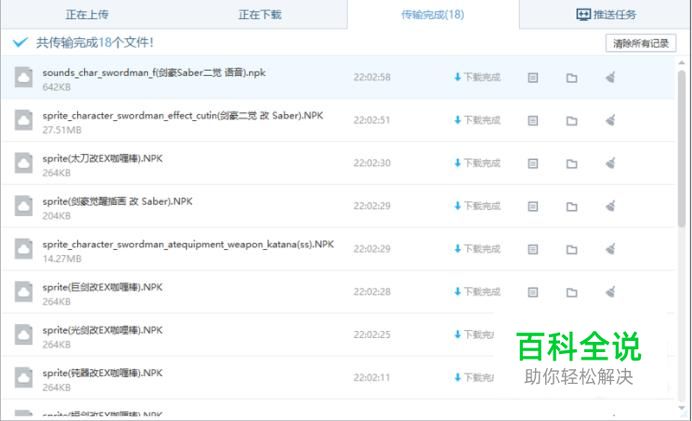This screenshot has width=692, height=421.
Task: Click file type icon of sounds_char_swordman_f
Action: [x=23, y=77]
